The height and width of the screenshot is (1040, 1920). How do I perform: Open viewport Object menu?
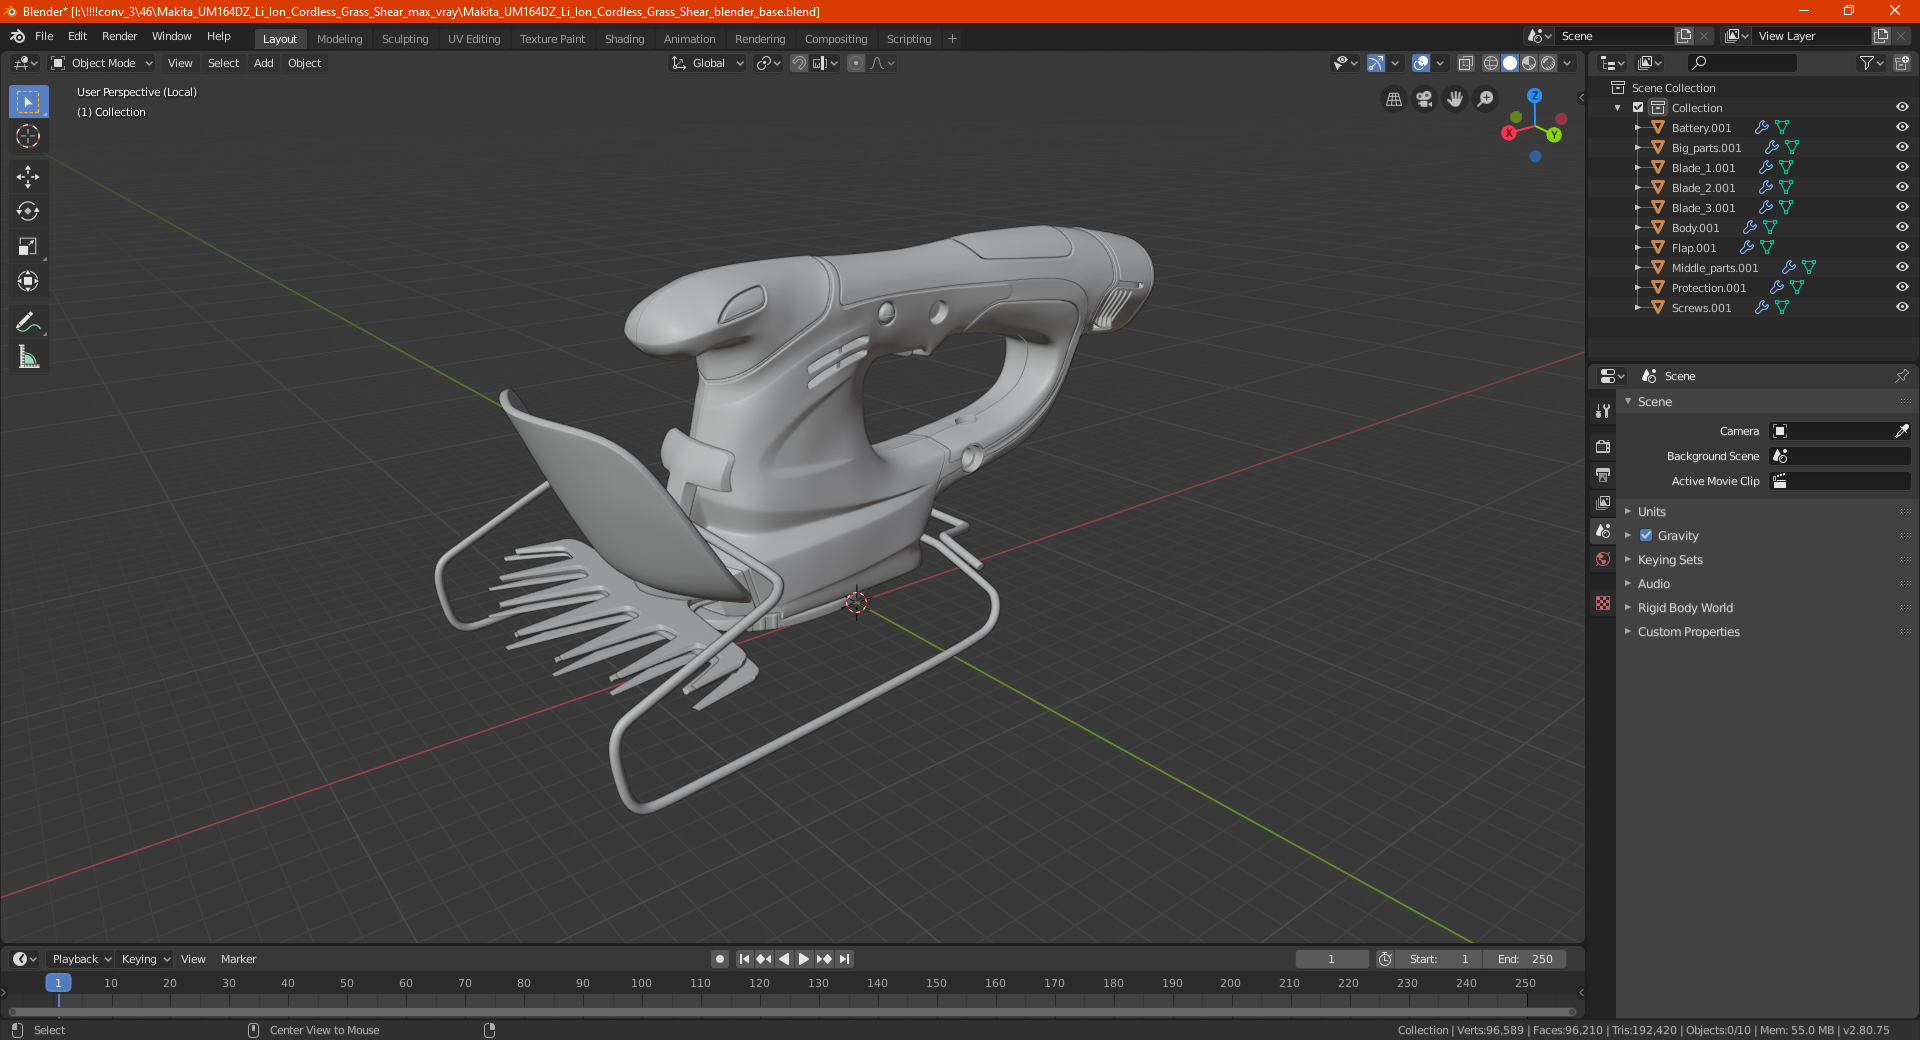point(304,63)
